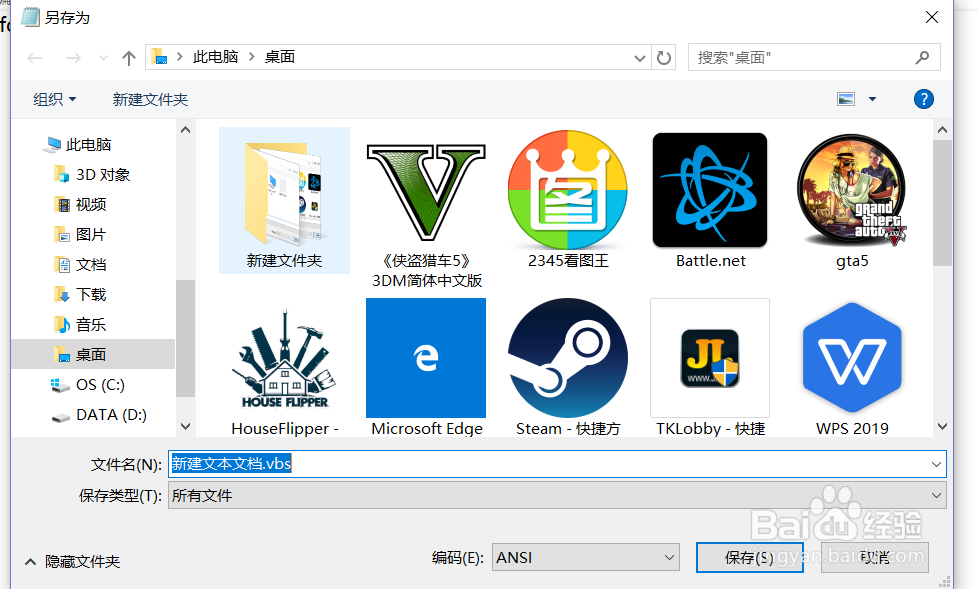
Task: Open the DATA (D:) drive
Action: [111, 415]
